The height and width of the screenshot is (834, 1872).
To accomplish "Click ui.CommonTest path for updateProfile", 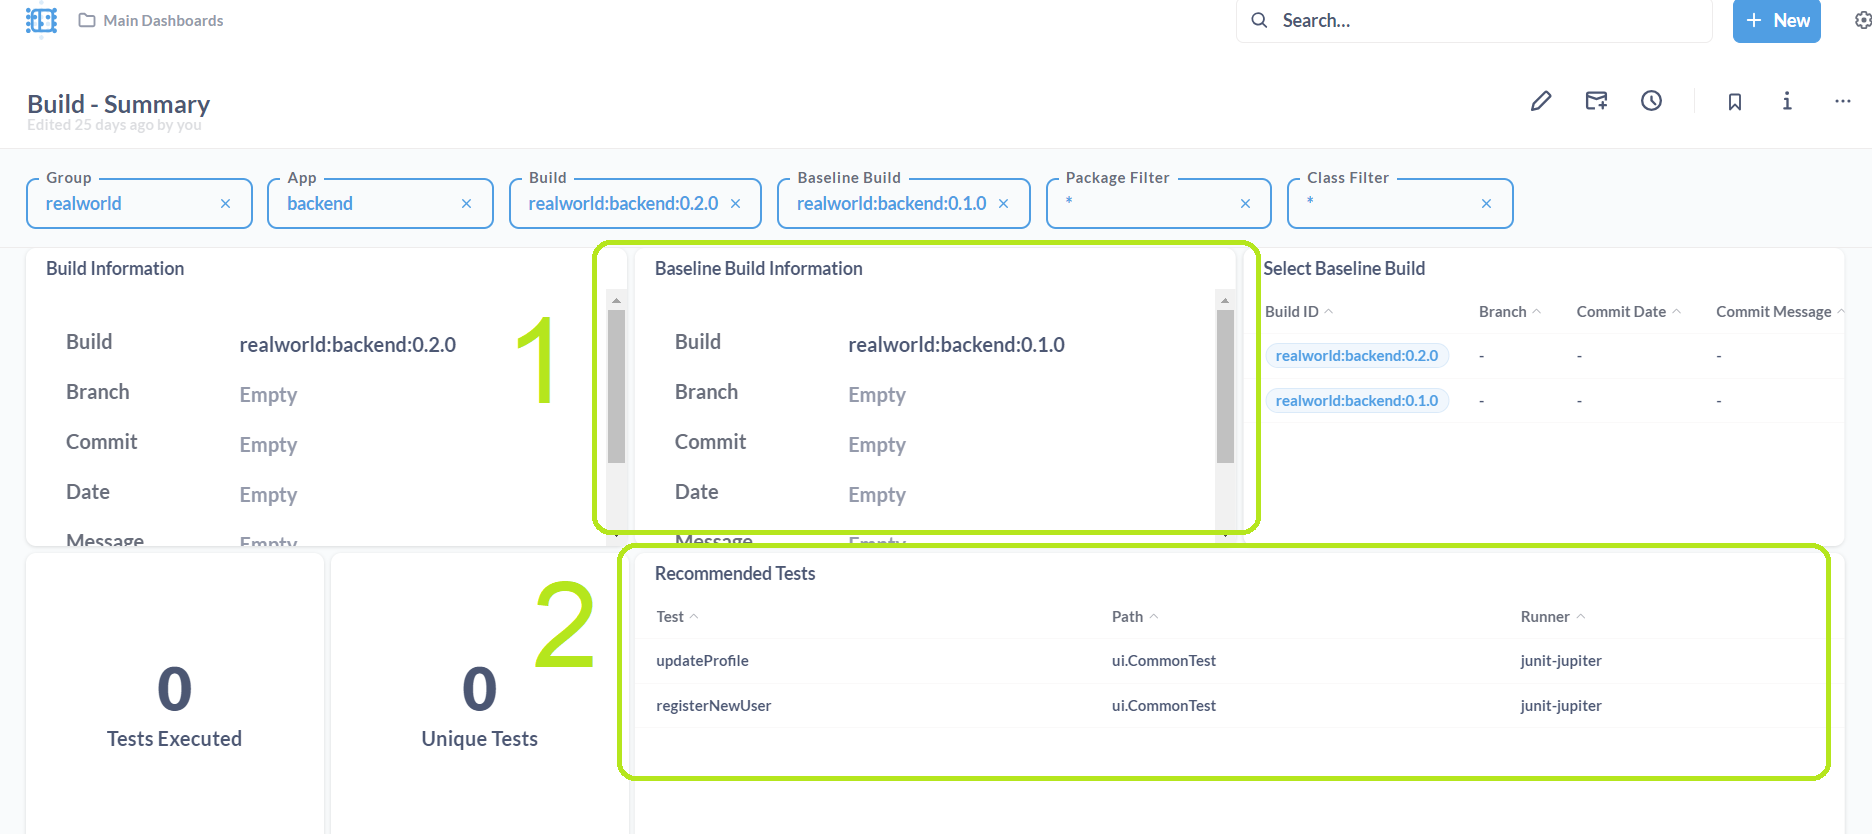I will (1163, 660).
